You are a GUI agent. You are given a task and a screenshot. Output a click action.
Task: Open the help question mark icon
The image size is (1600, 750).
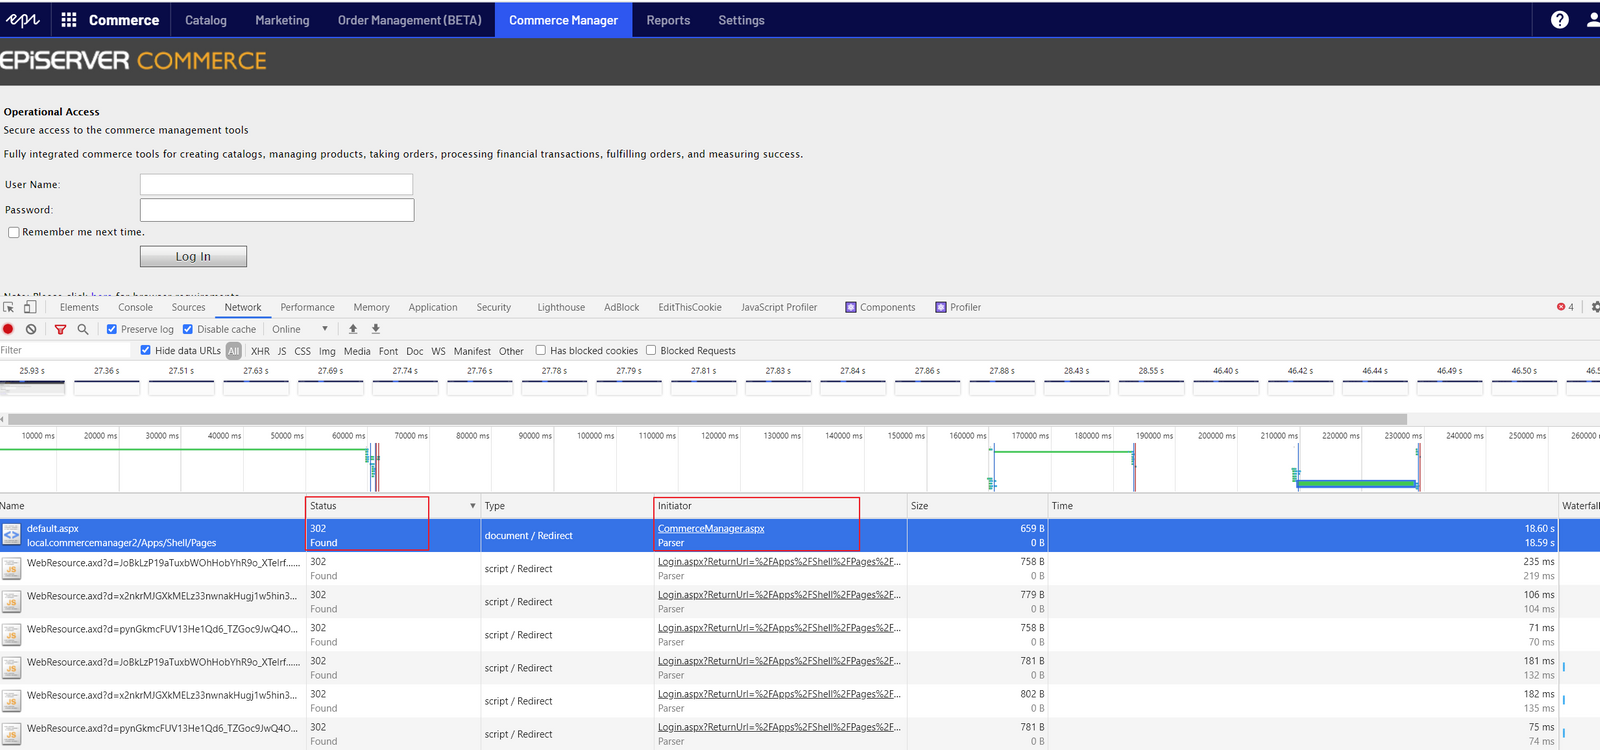[1559, 20]
